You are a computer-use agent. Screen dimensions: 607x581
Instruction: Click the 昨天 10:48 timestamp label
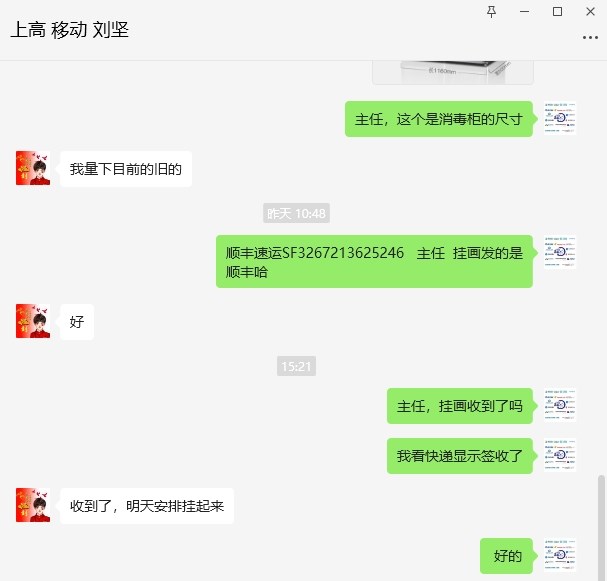pos(296,213)
